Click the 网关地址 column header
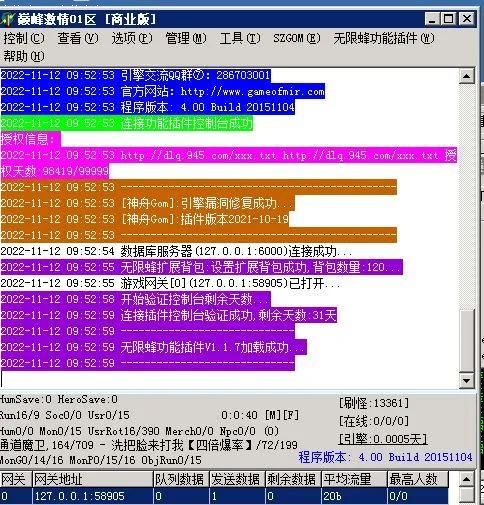 pos(92,479)
